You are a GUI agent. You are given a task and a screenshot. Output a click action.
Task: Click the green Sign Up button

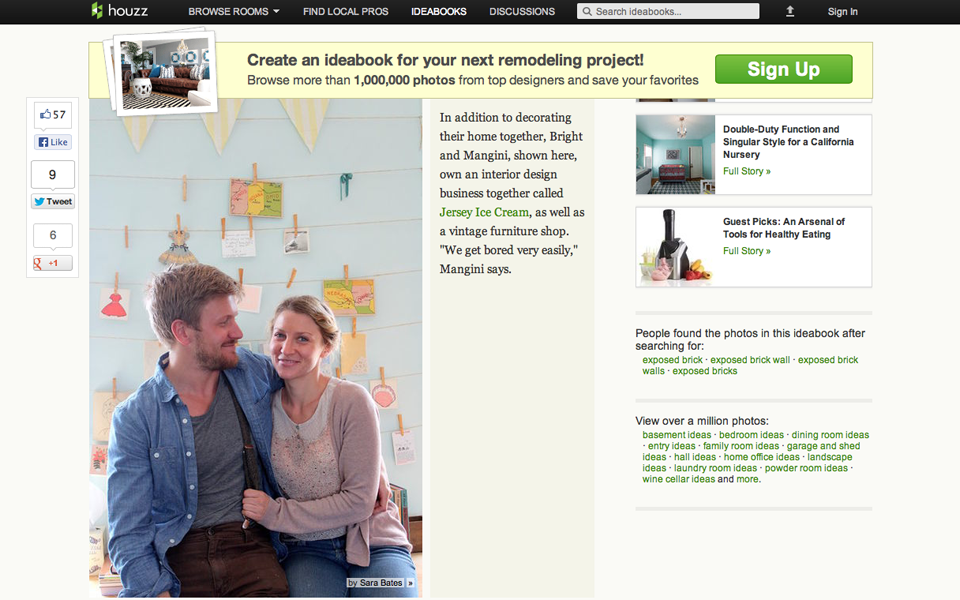[x=783, y=69]
